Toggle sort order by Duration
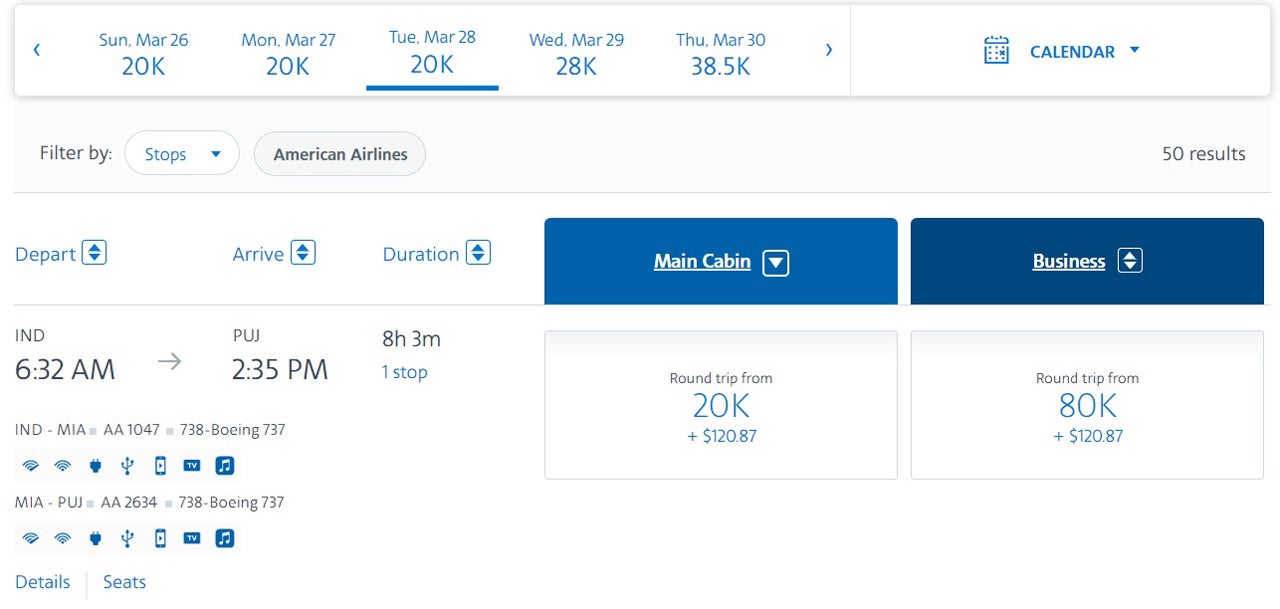1280x609 pixels. point(479,253)
